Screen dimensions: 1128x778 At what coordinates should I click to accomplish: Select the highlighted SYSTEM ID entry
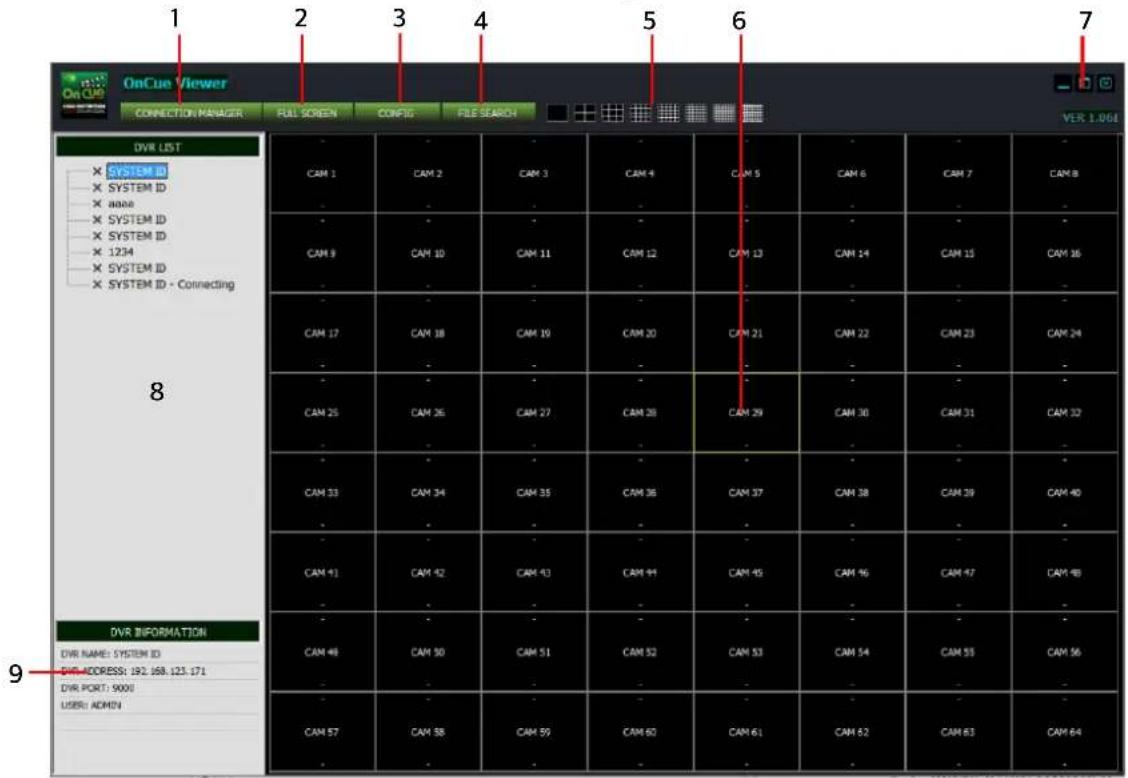(x=137, y=171)
